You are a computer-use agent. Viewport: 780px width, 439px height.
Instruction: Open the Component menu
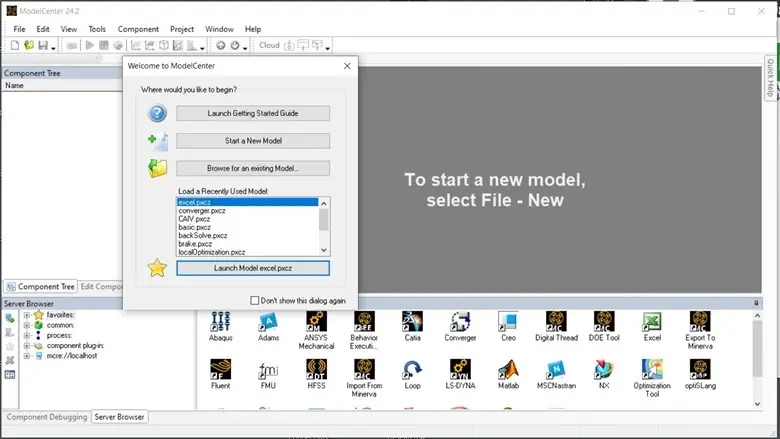(x=138, y=29)
